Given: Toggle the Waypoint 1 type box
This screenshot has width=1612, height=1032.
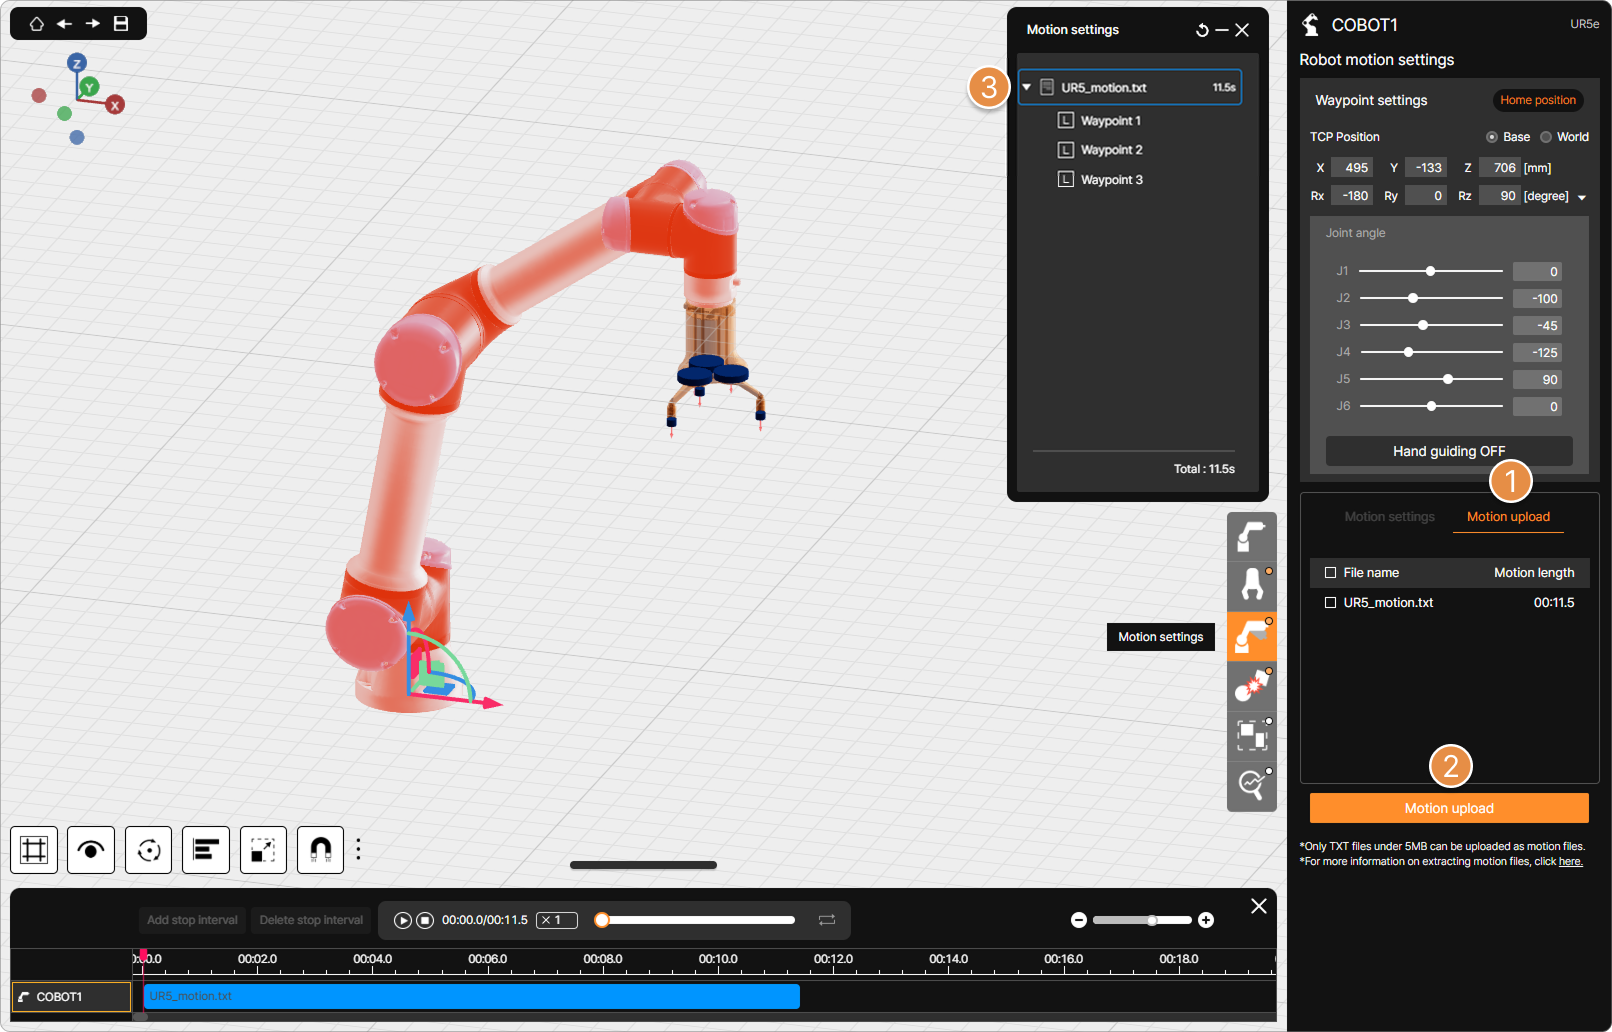Looking at the screenshot, I should click(x=1066, y=120).
